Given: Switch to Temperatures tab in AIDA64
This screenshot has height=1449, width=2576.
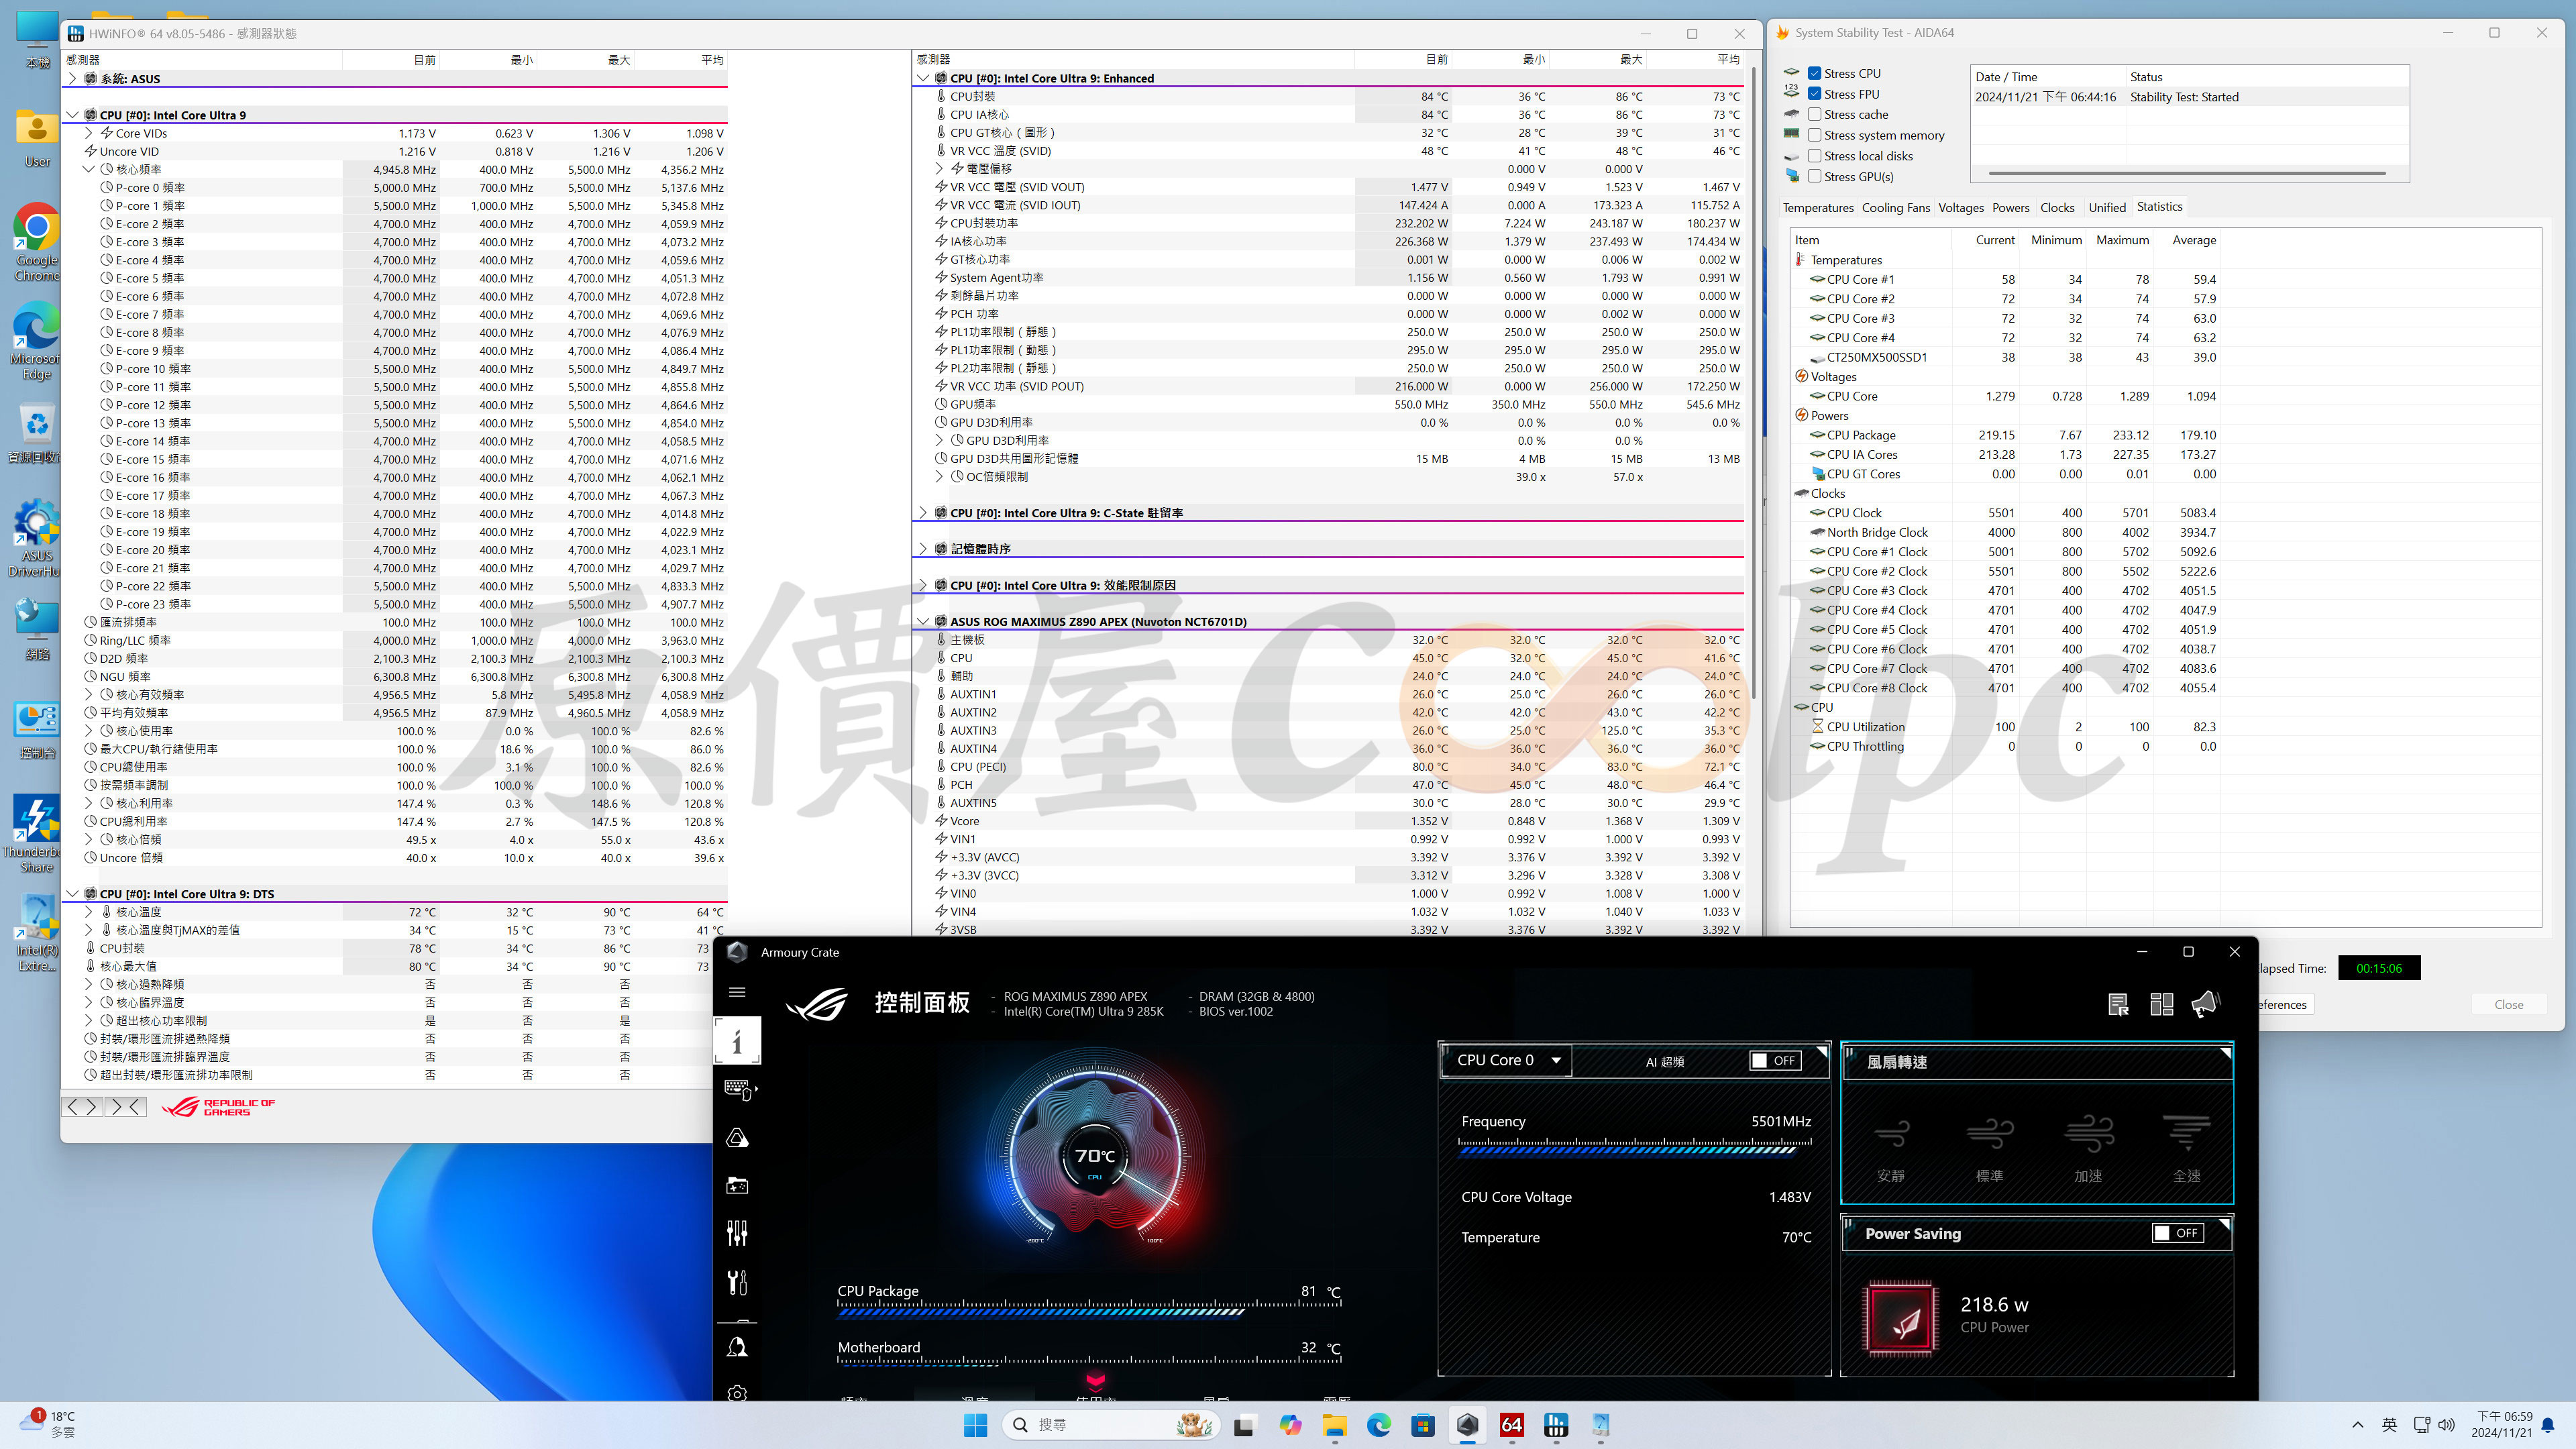Looking at the screenshot, I should (x=1818, y=207).
